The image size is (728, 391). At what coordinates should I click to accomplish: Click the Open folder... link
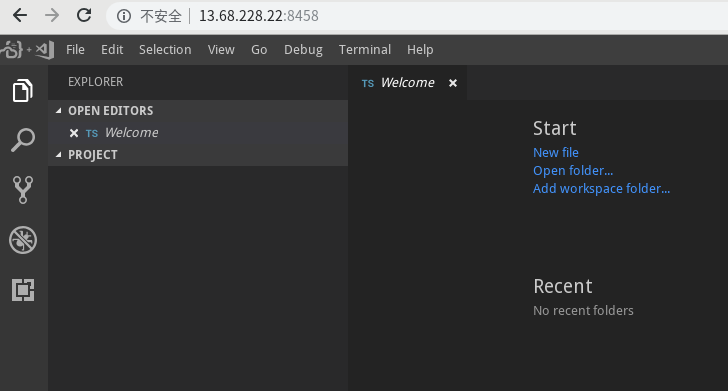[x=573, y=170]
